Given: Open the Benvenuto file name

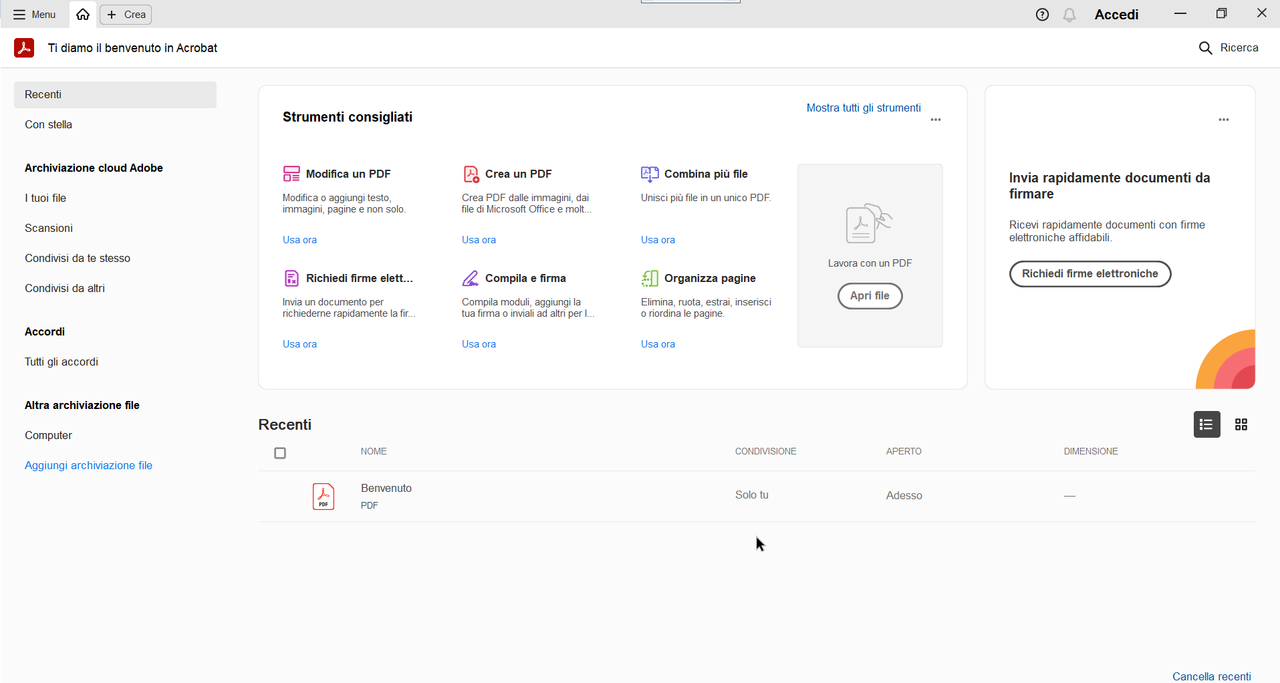Looking at the screenshot, I should click(386, 488).
